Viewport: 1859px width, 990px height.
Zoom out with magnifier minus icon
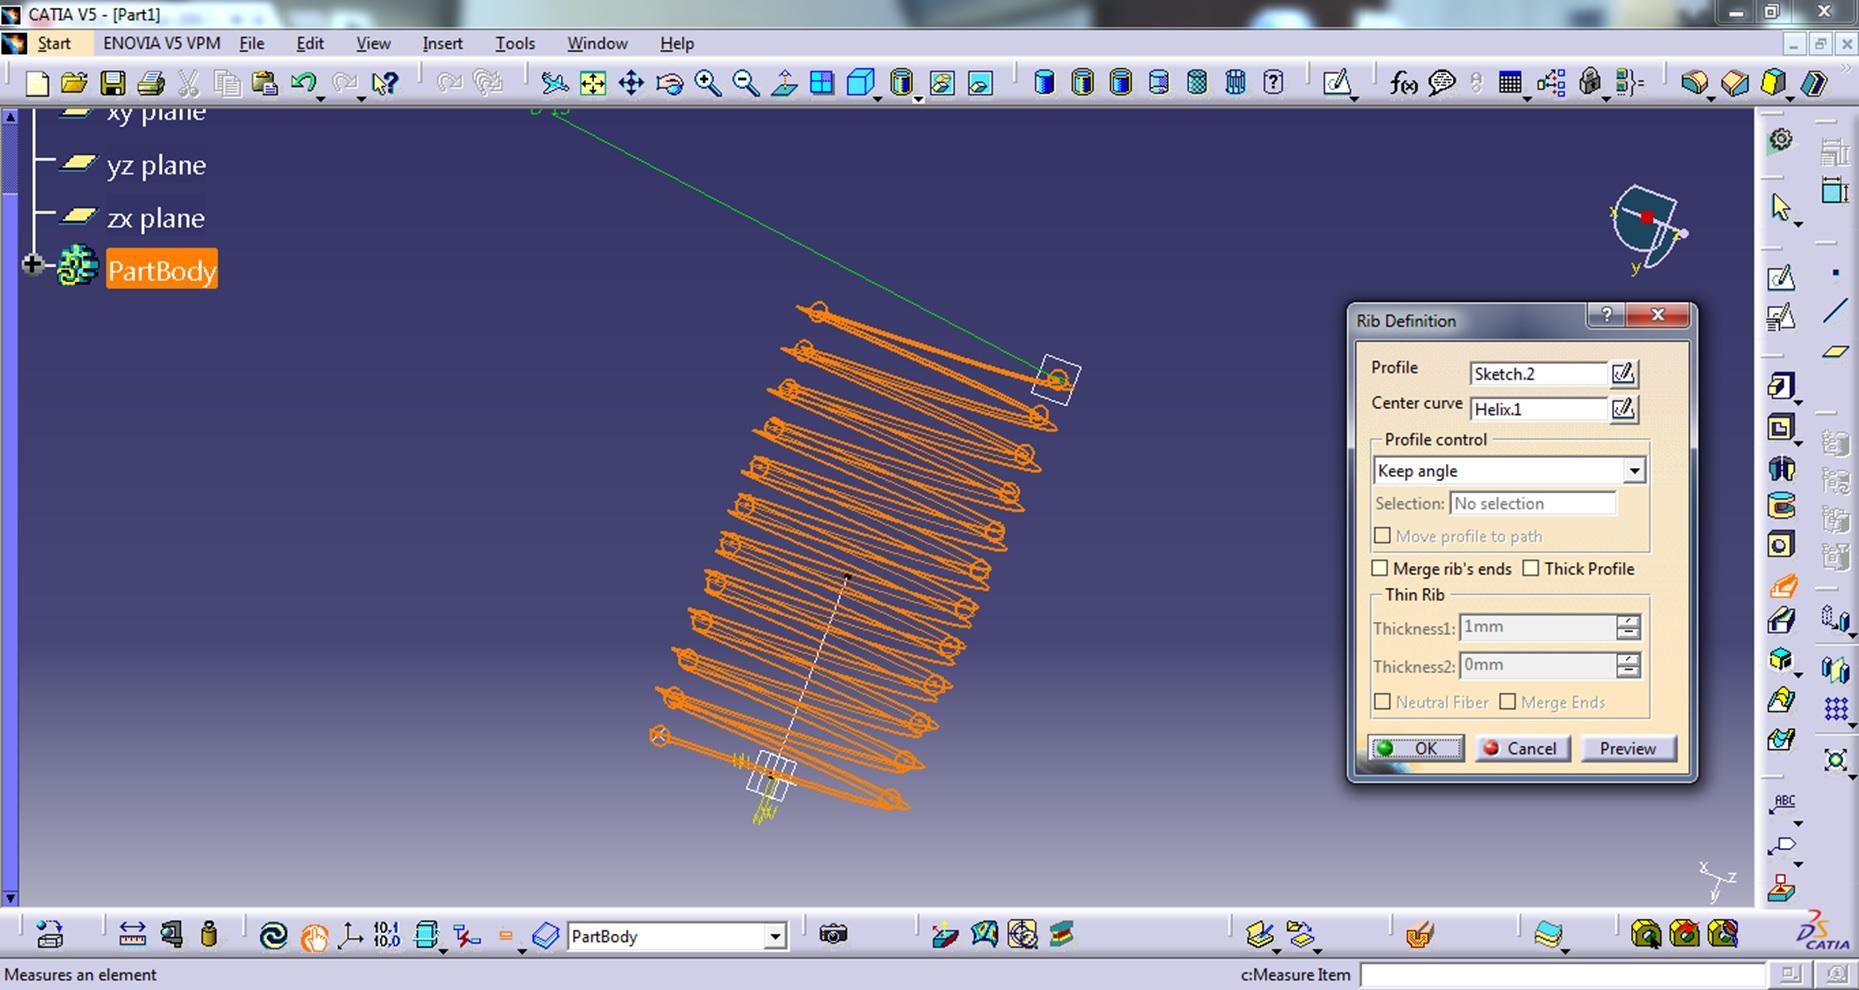(x=745, y=83)
